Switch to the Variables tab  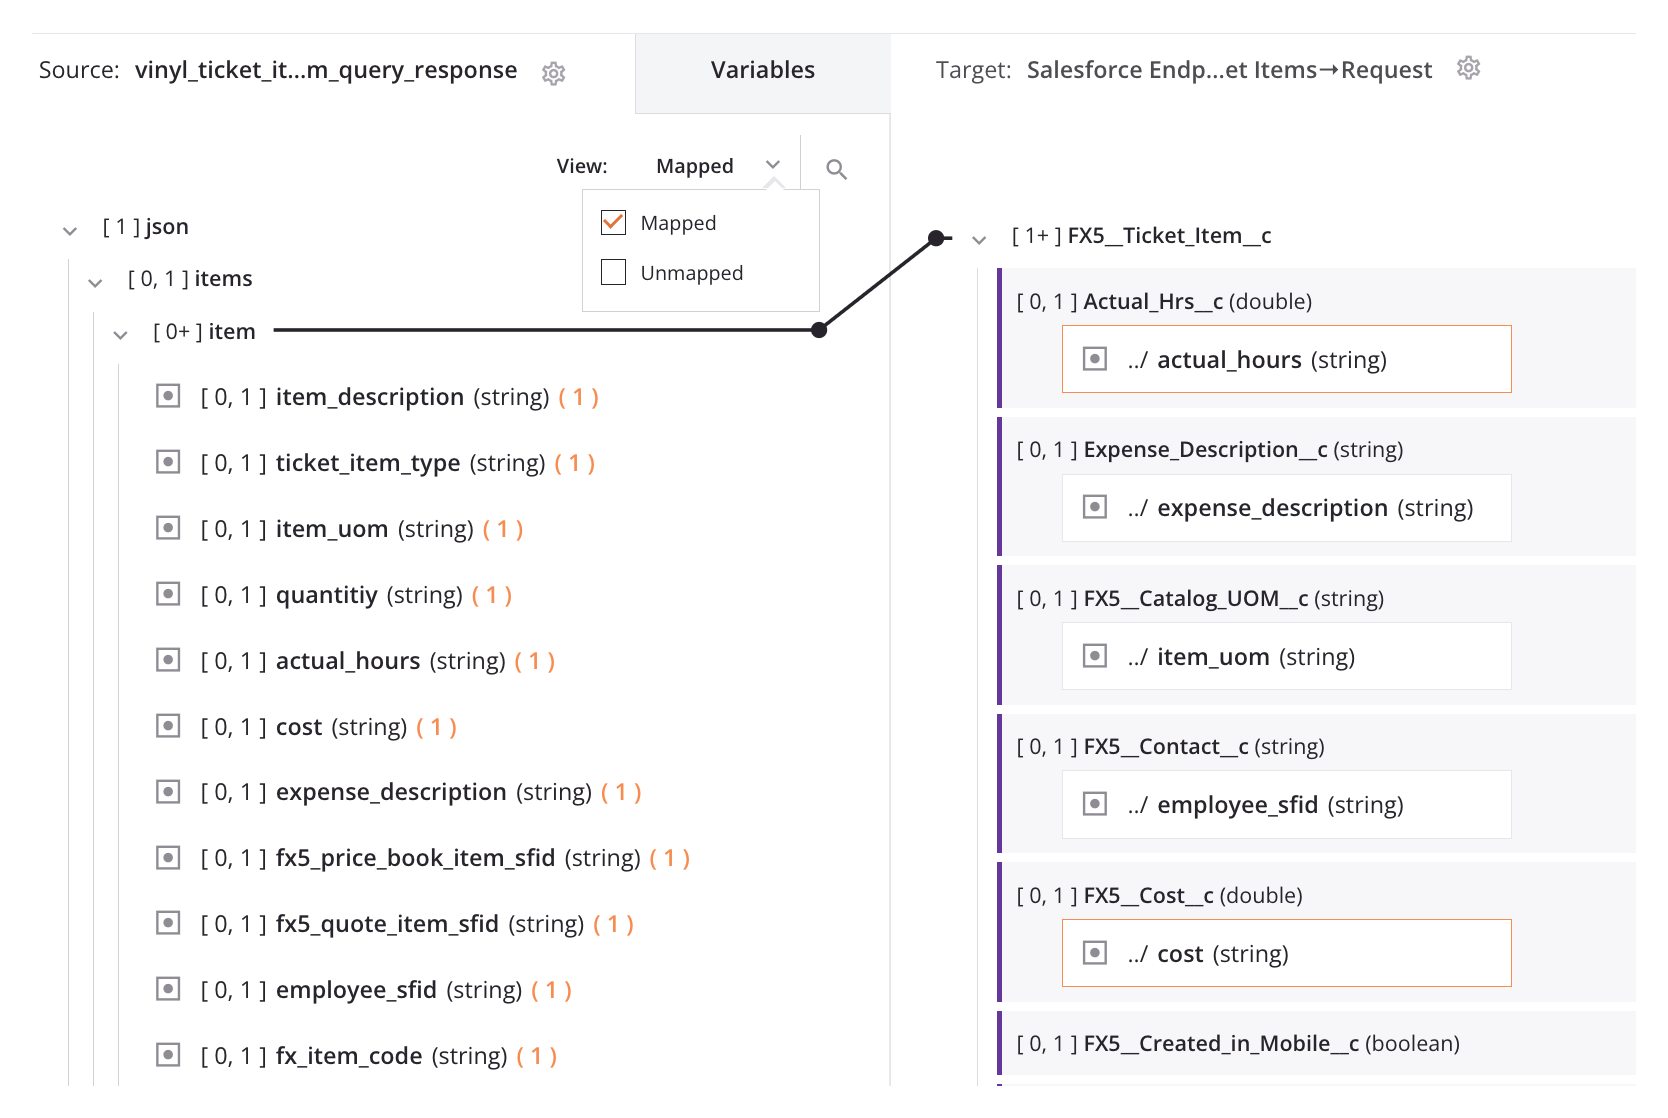tap(763, 73)
